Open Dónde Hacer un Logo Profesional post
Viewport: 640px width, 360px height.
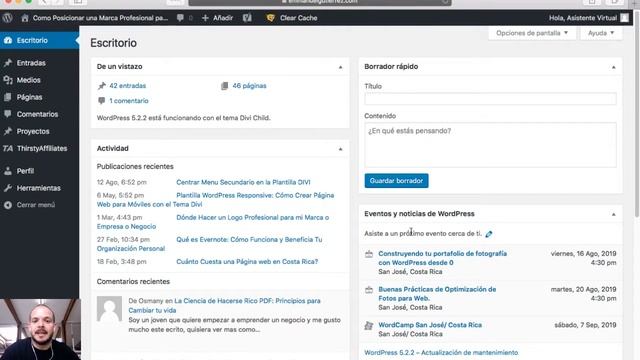253,218
